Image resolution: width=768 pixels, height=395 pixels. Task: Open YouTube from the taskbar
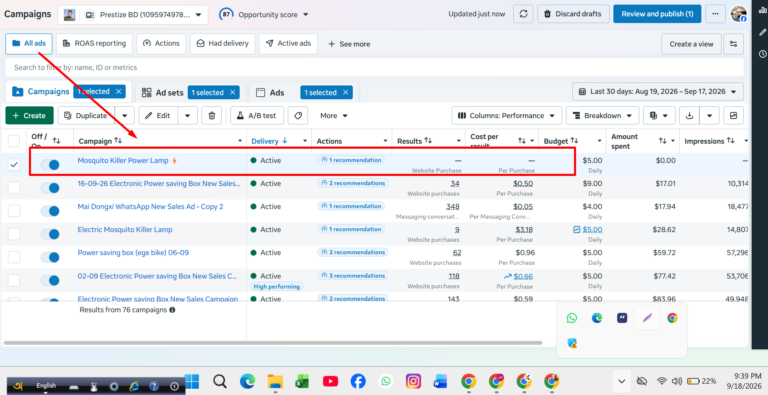pos(330,381)
